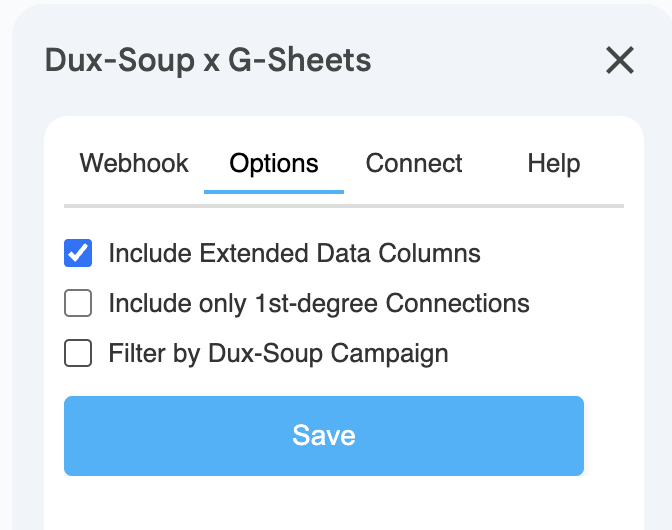Open the Connect tab

point(414,163)
